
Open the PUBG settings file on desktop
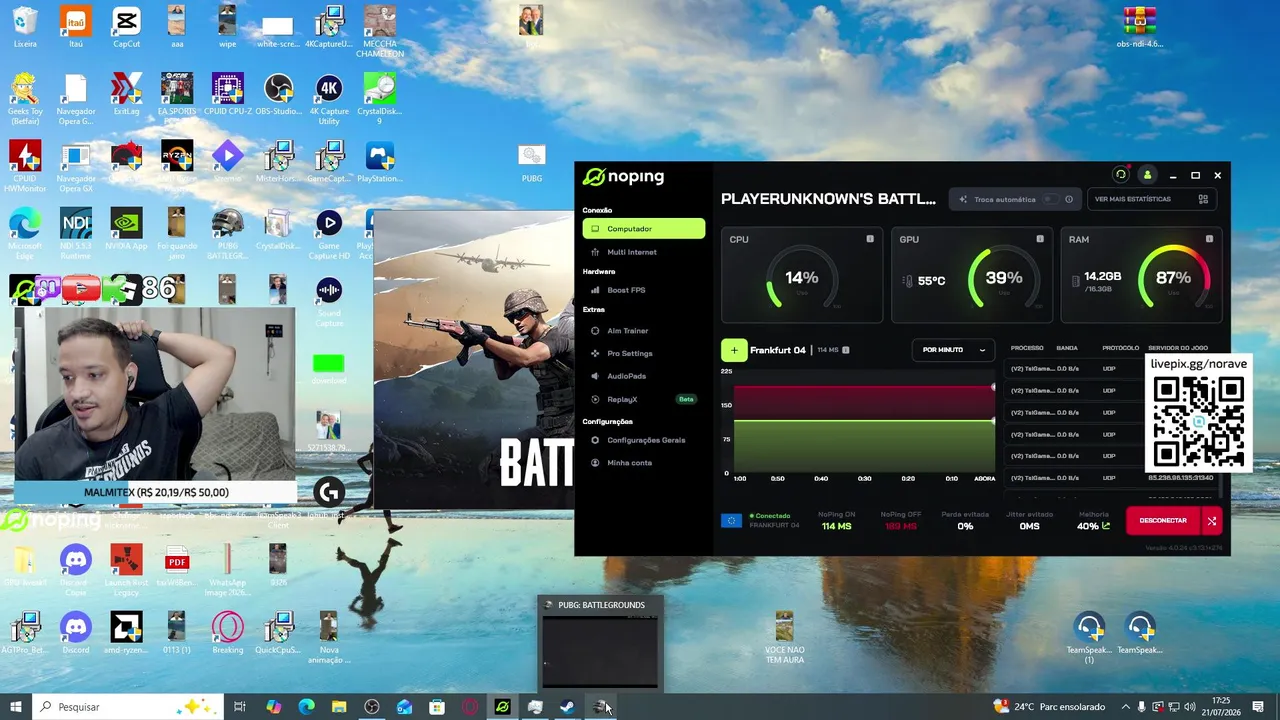(x=532, y=163)
